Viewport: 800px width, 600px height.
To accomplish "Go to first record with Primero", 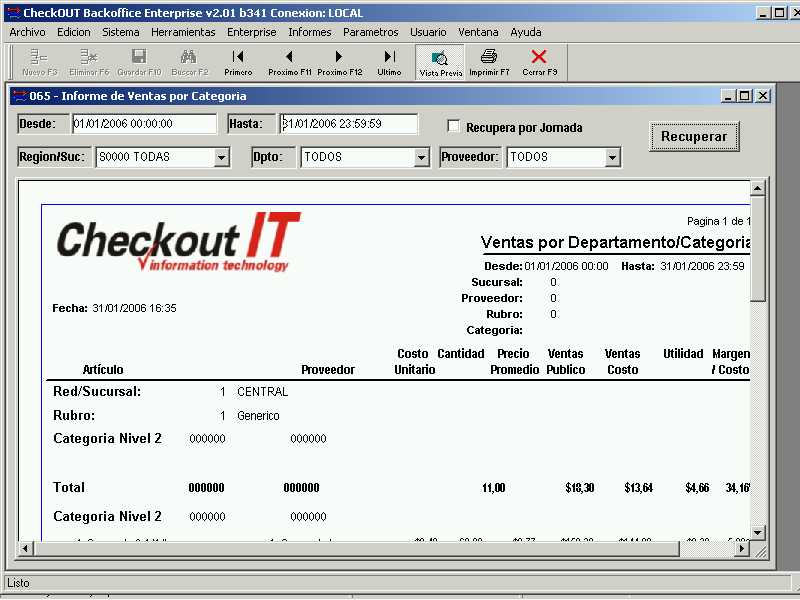I will pos(238,62).
